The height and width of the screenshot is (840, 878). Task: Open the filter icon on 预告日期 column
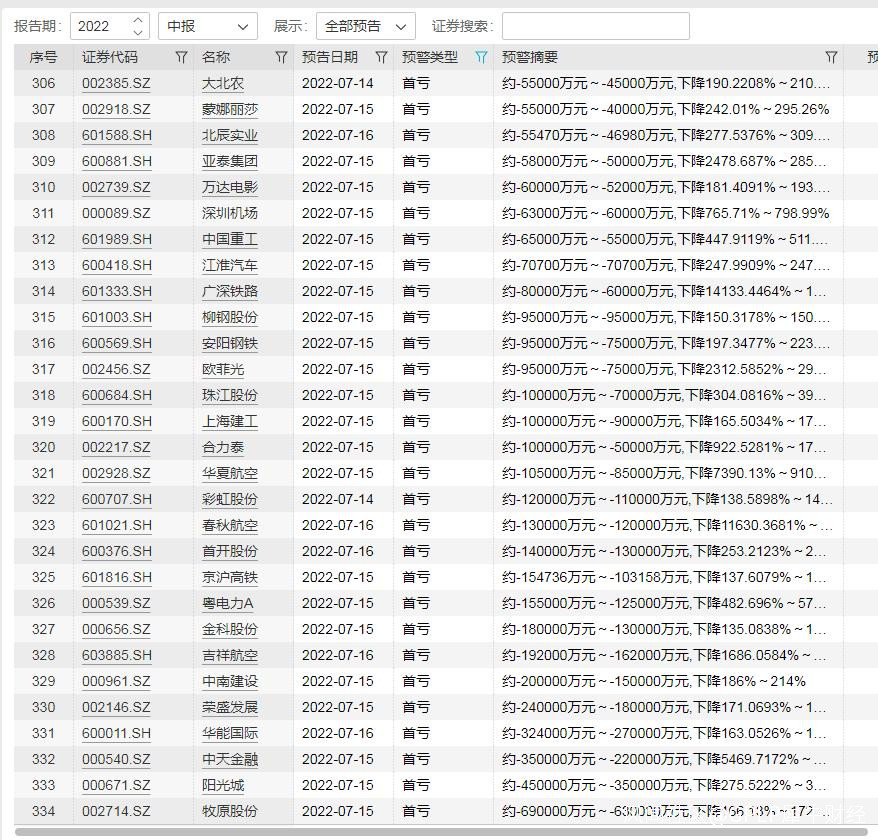pos(381,57)
